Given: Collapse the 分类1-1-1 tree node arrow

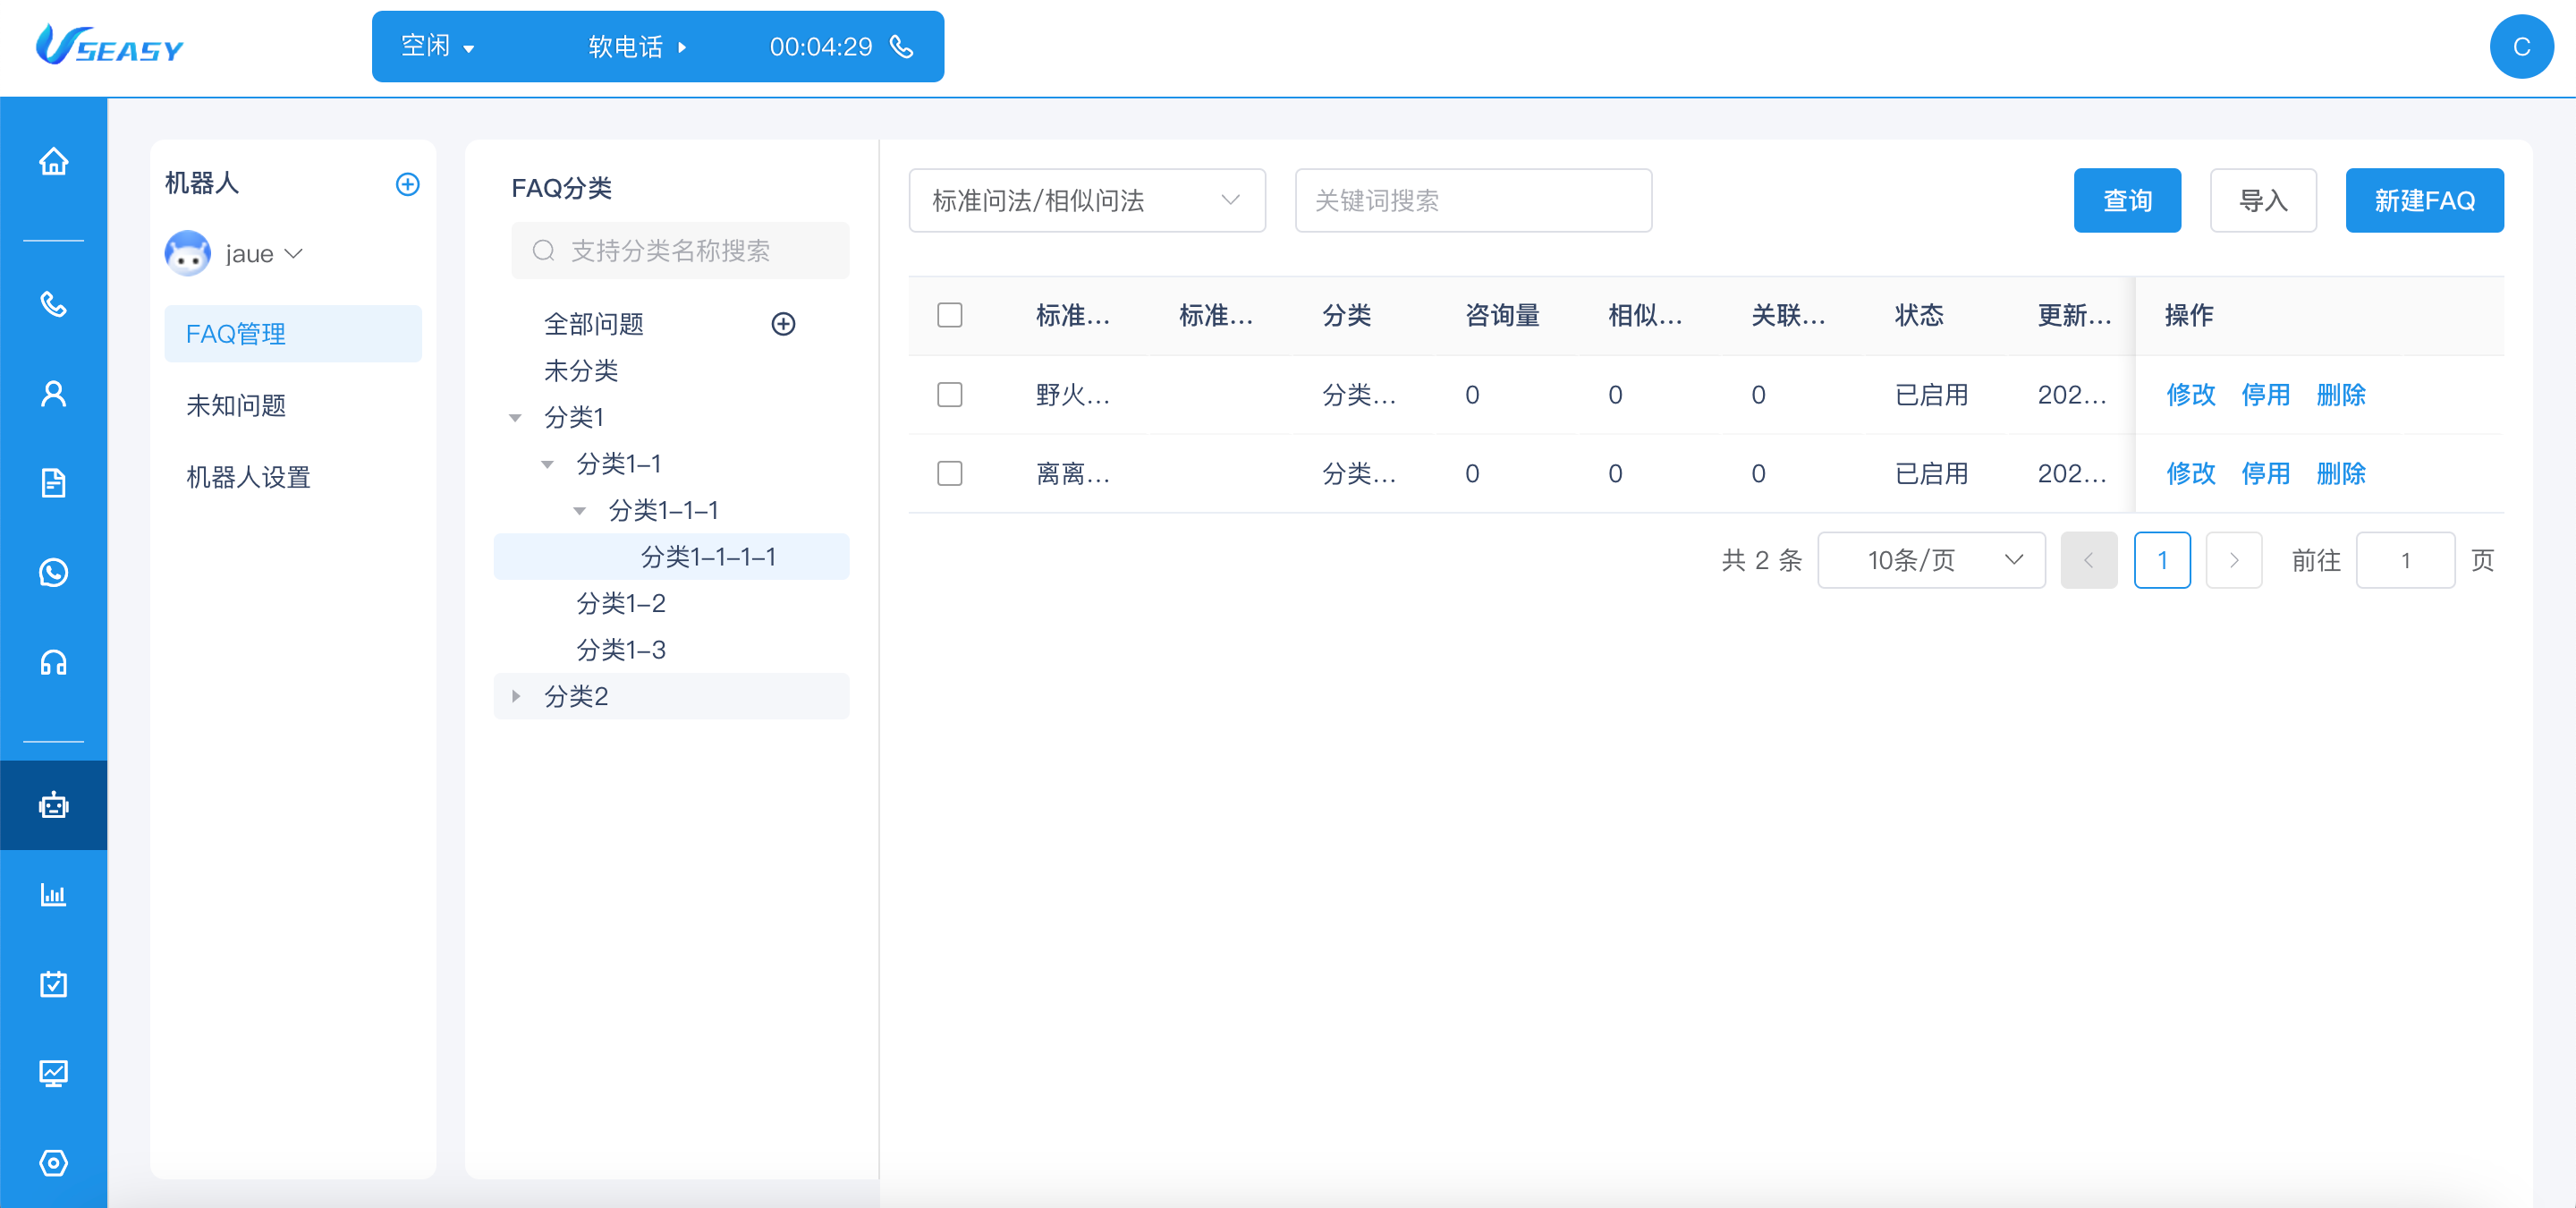Looking at the screenshot, I should 579,511.
